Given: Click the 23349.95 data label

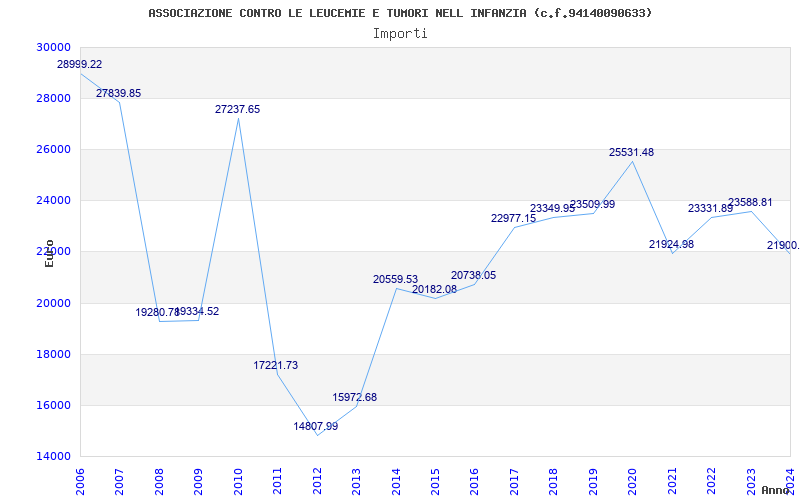Looking at the screenshot, I should (x=553, y=208).
